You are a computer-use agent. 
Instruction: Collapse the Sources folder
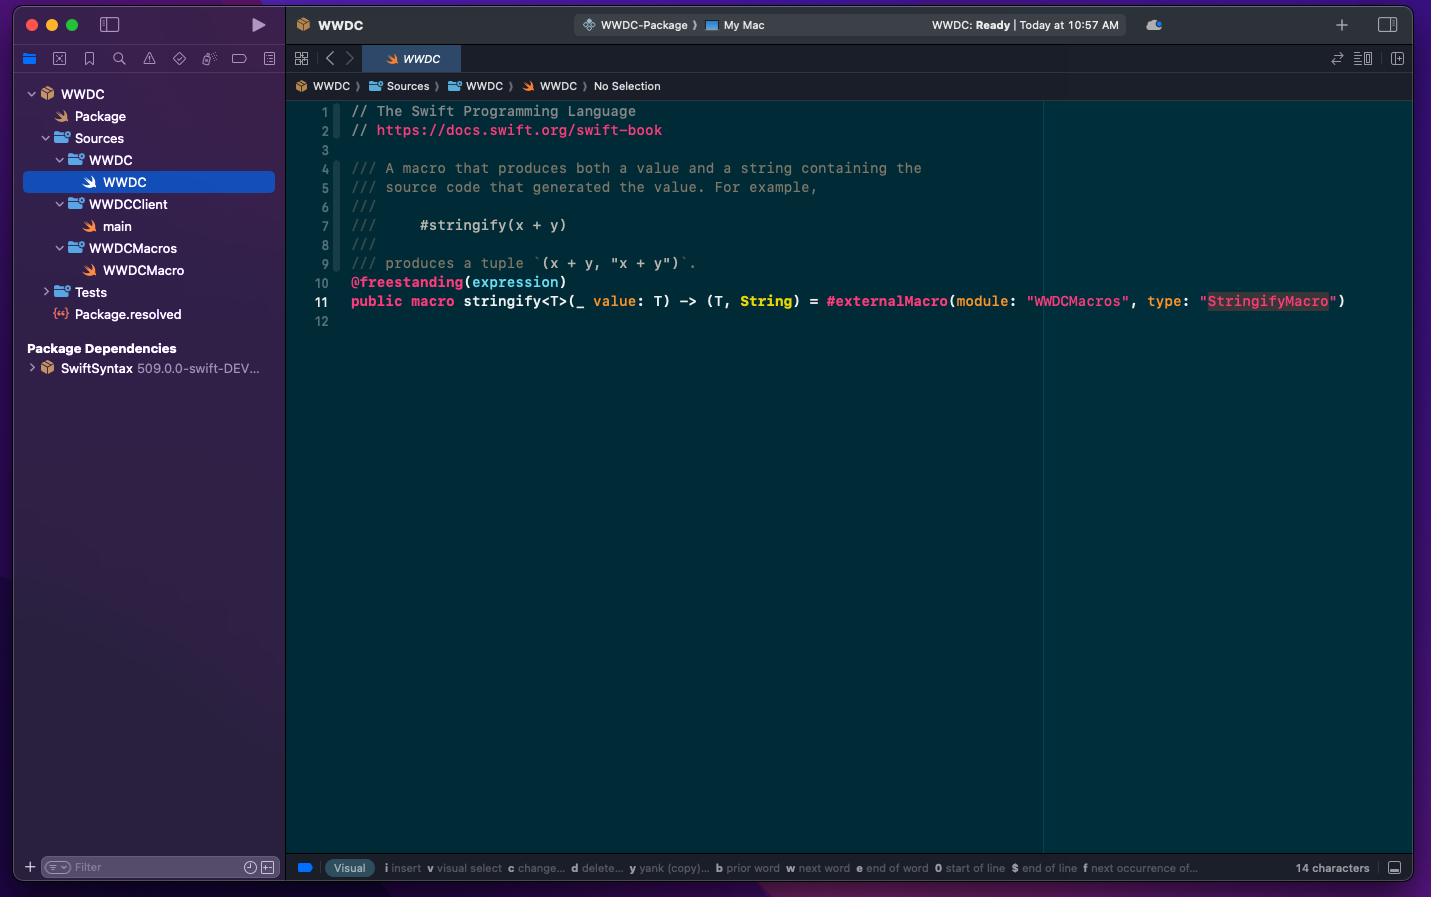46,138
